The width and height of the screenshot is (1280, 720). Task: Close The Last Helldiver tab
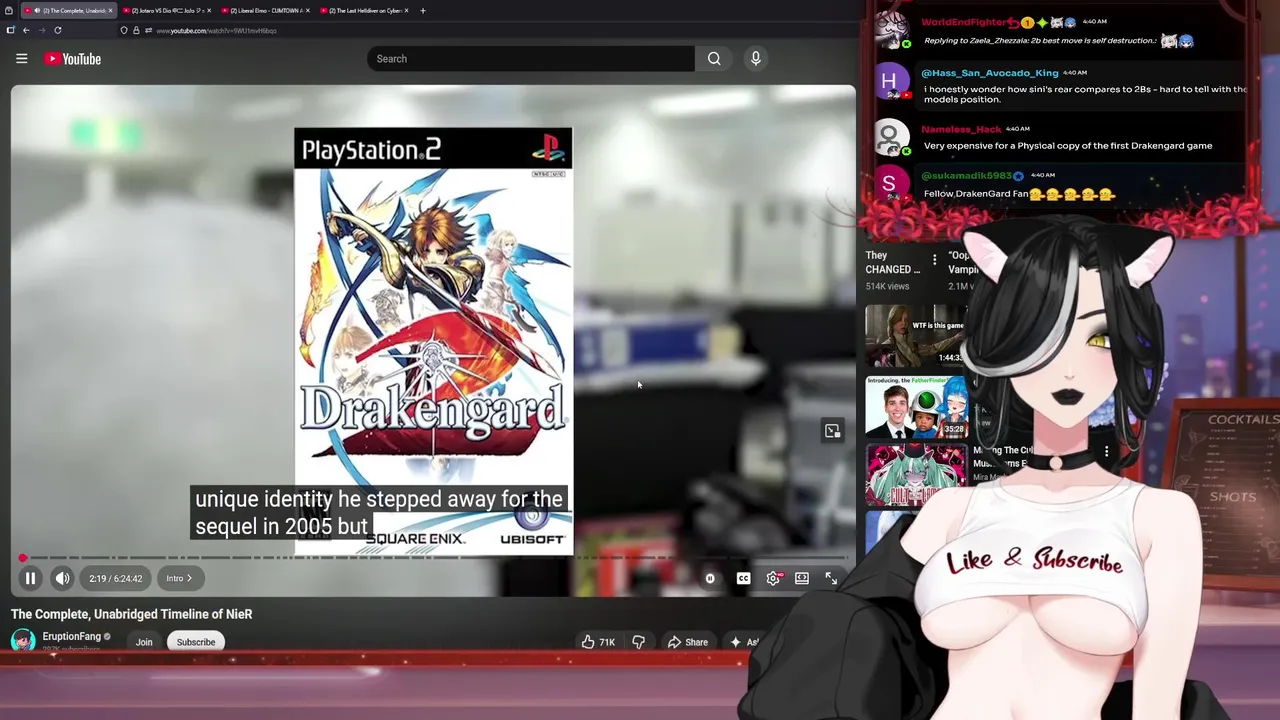click(x=406, y=10)
